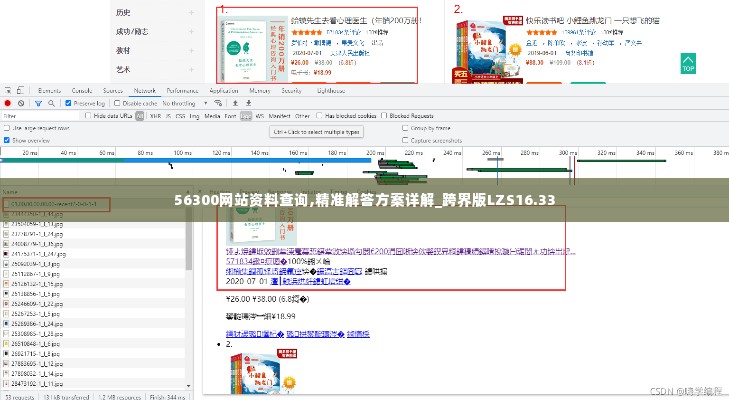The height and width of the screenshot is (400, 729).
Task: Click the green TOP back-to-top button
Action: tap(688, 63)
